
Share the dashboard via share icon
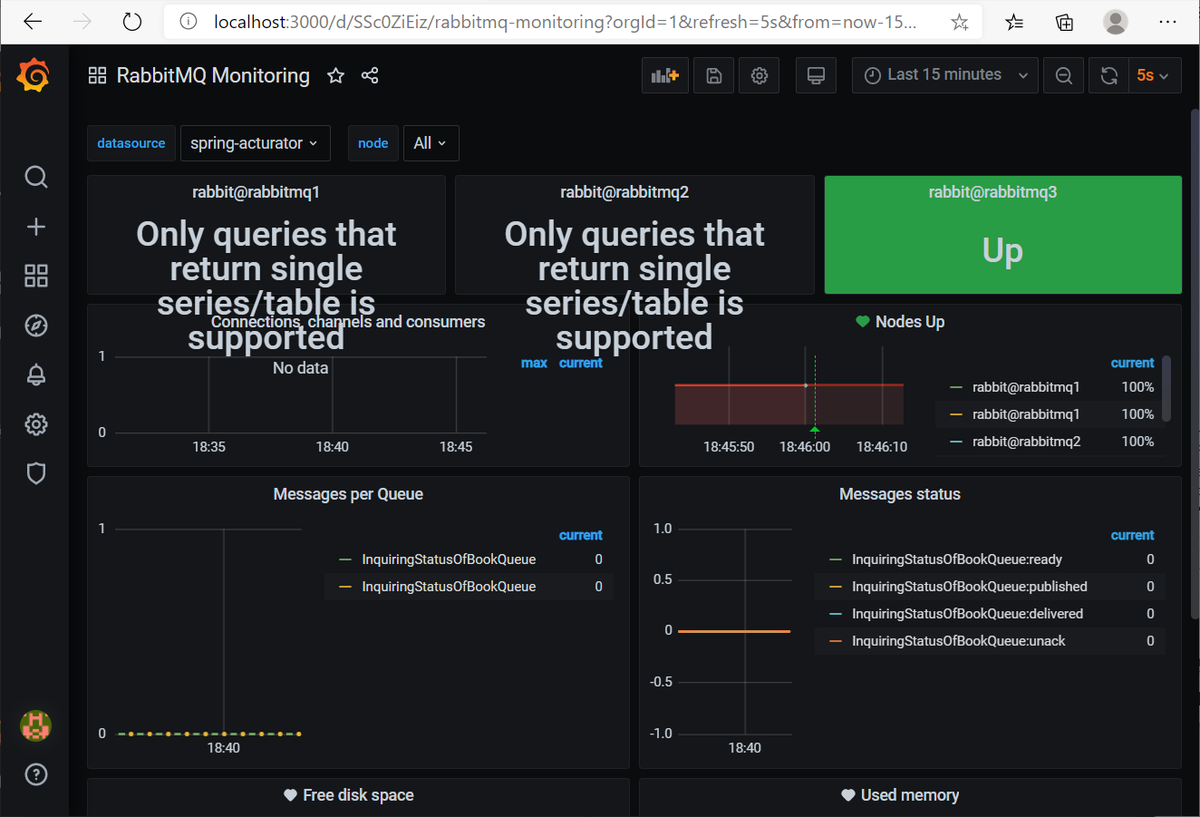pyautogui.click(x=370, y=75)
